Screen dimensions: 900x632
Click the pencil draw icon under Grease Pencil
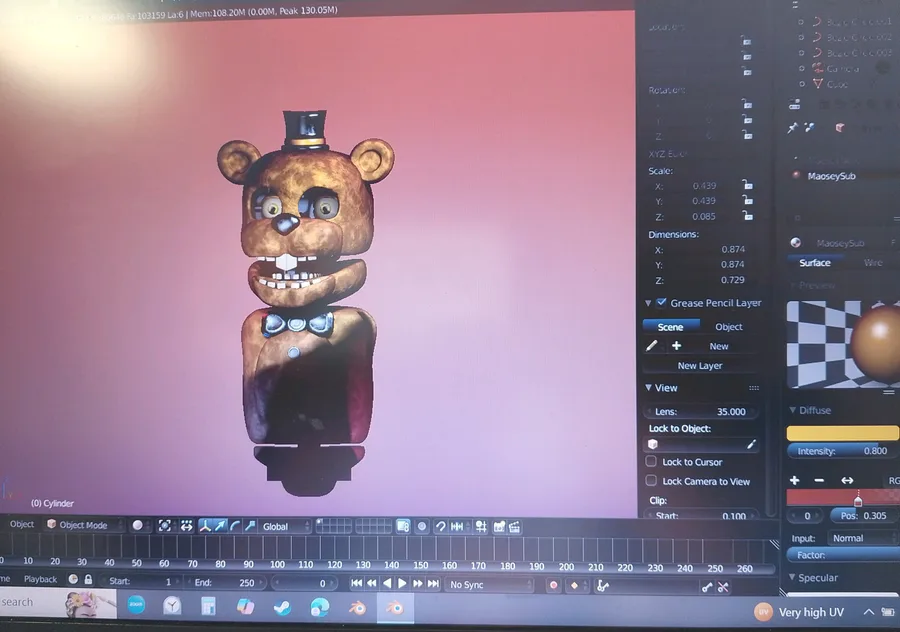[651, 346]
